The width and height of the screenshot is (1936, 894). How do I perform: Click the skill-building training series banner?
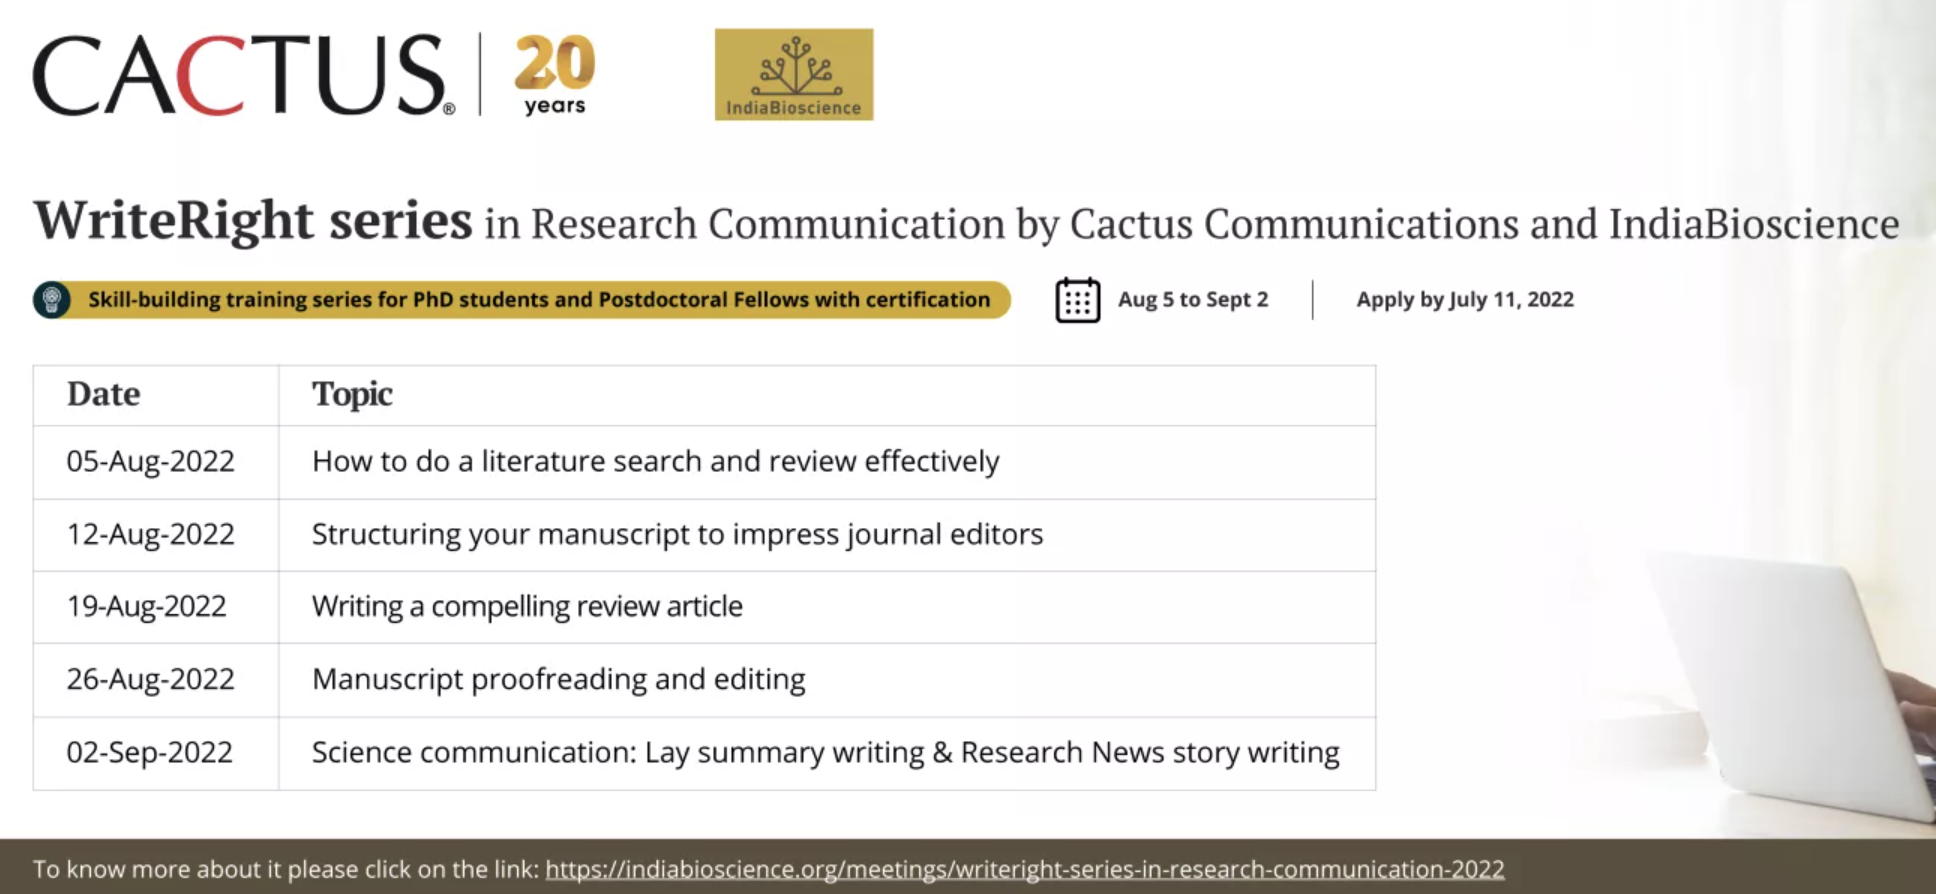point(522,300)
